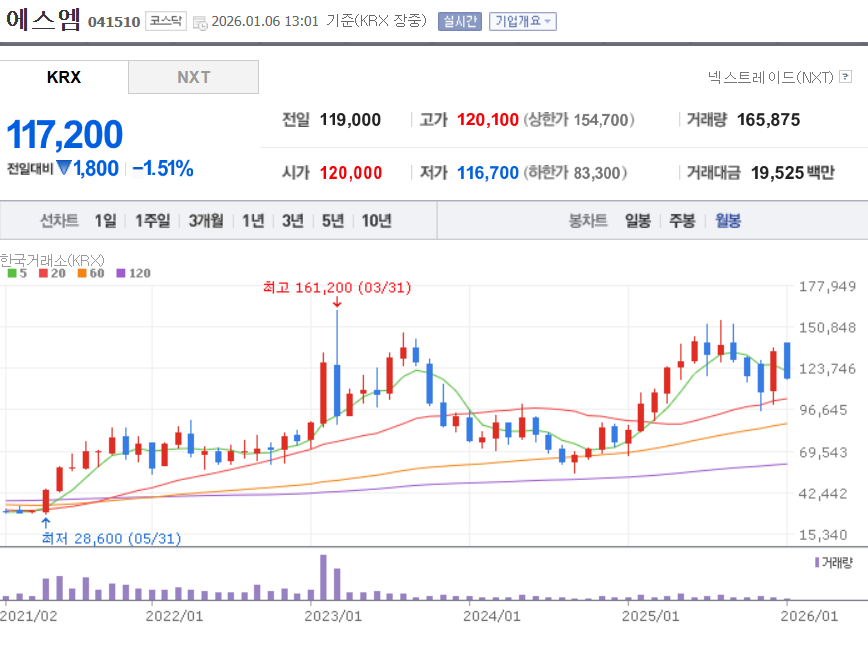868x646 pixels.
Task: Click the 전일 value 119,000
Action: [350, 120]
